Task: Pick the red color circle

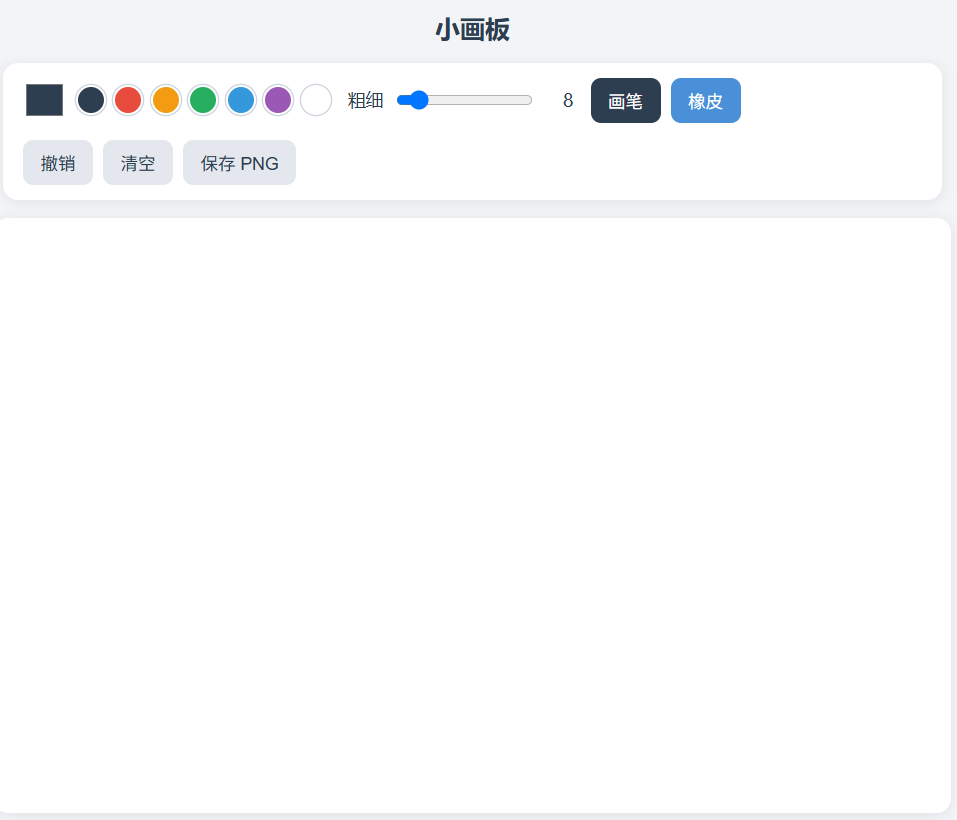Action: point(128,100)
